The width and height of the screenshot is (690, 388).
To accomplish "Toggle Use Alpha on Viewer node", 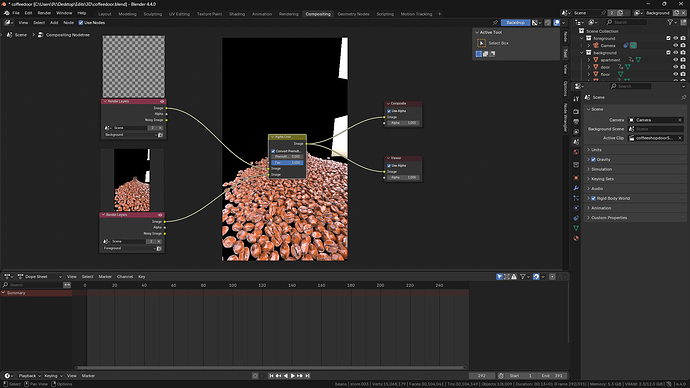I will [389, 165].
